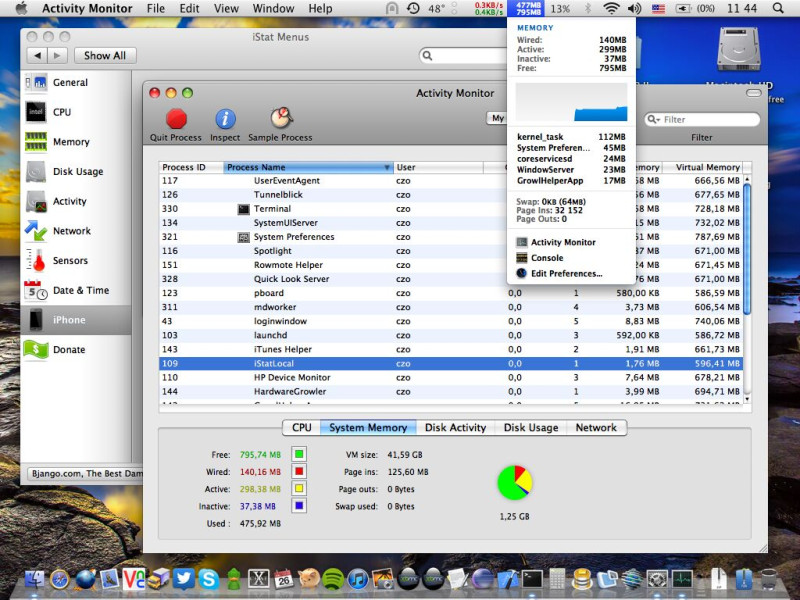Switch to the CPU tab
This screenshot has height=600, width=800.
302,428
